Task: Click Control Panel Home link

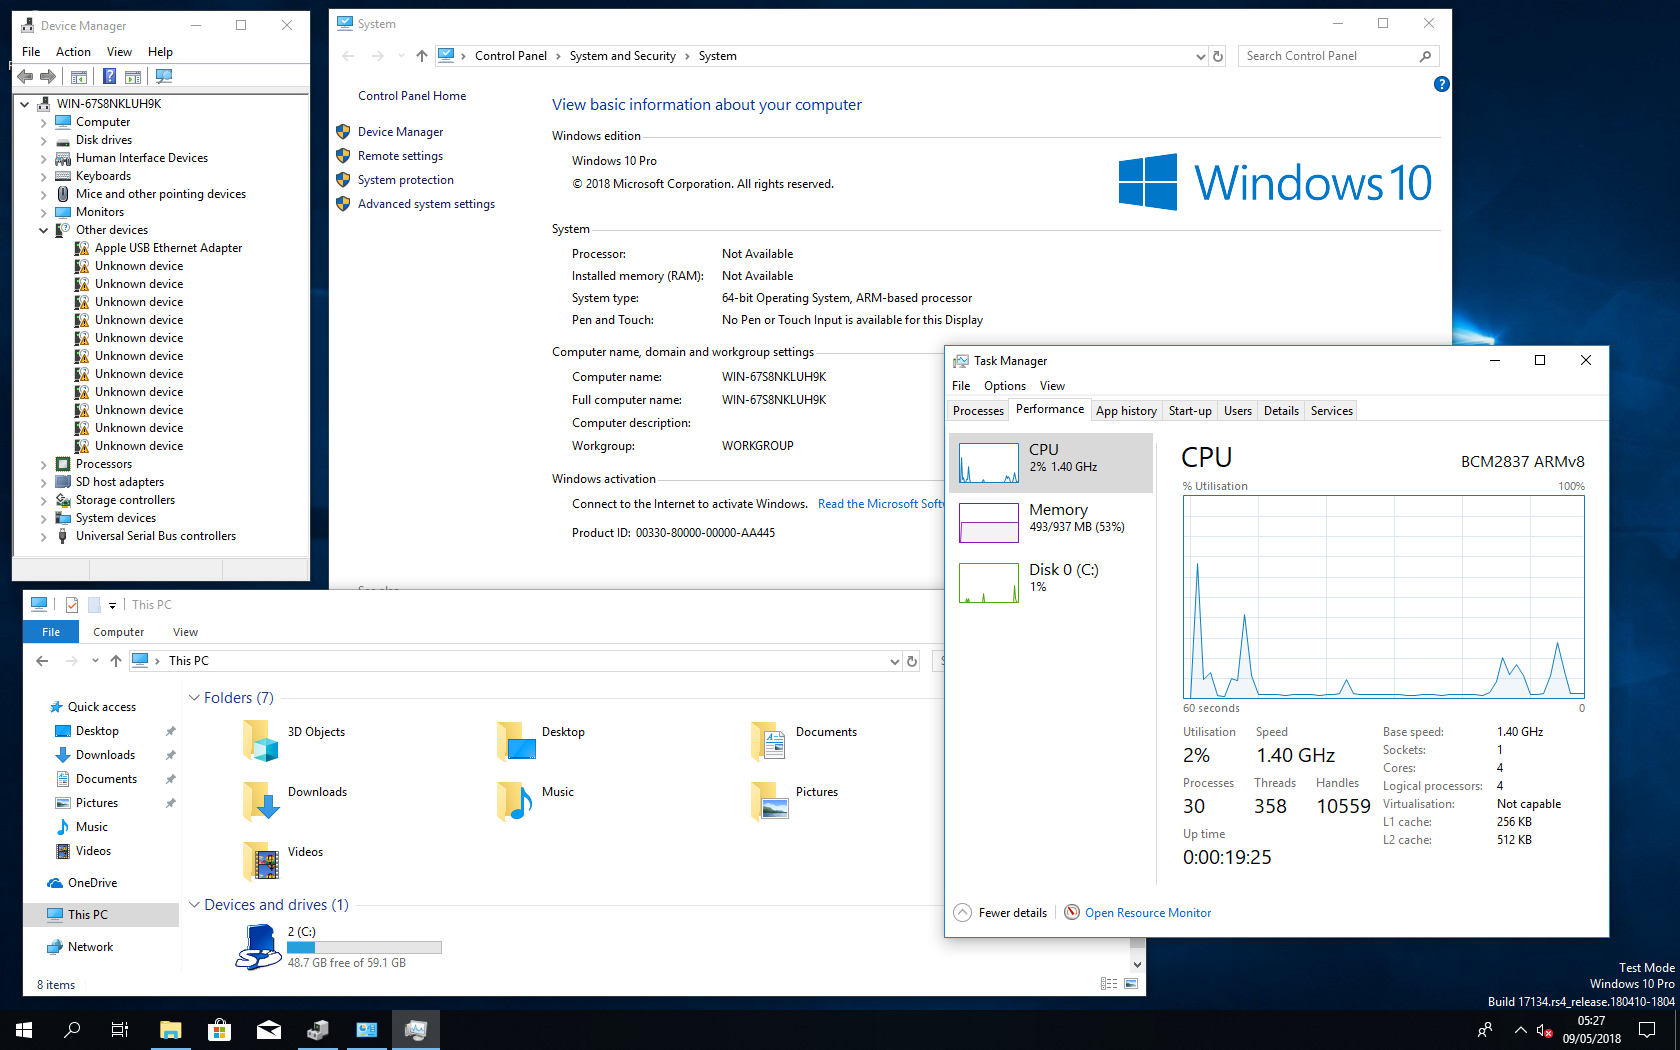Action: click(x=412, y=96)
